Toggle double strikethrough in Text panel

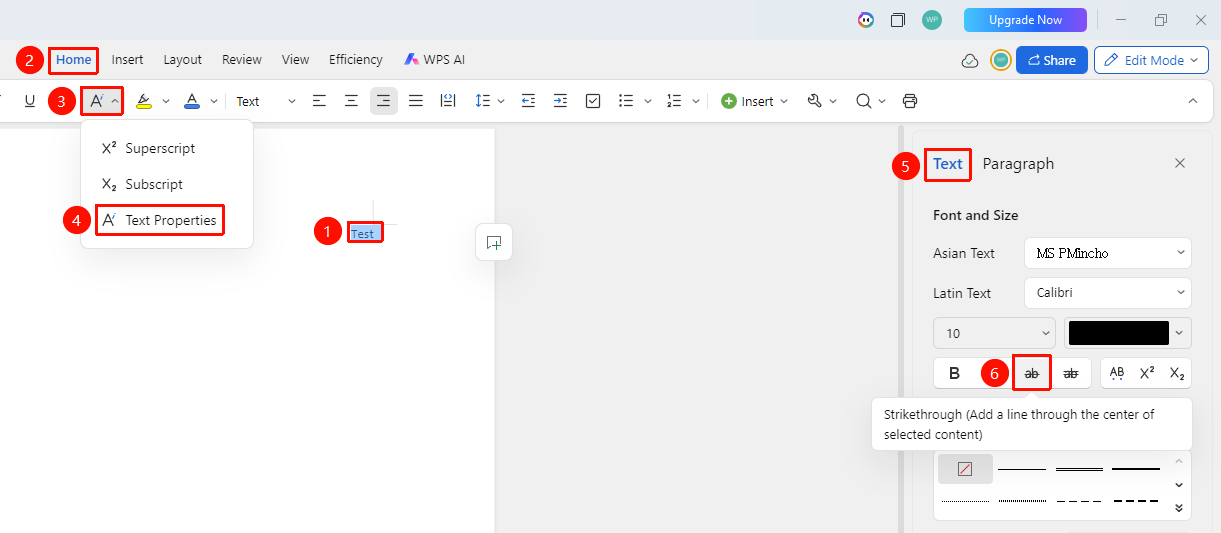tap(1071, 373)
